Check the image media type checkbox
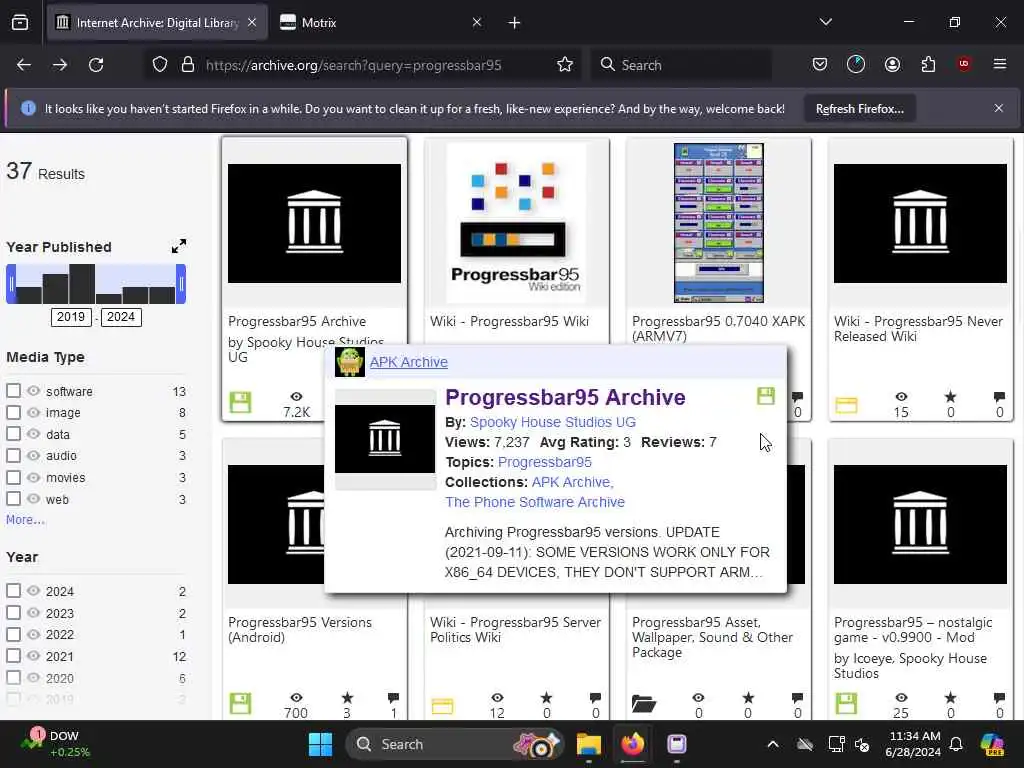This screenshot has height=768, width=1024. tap(14, 412)
